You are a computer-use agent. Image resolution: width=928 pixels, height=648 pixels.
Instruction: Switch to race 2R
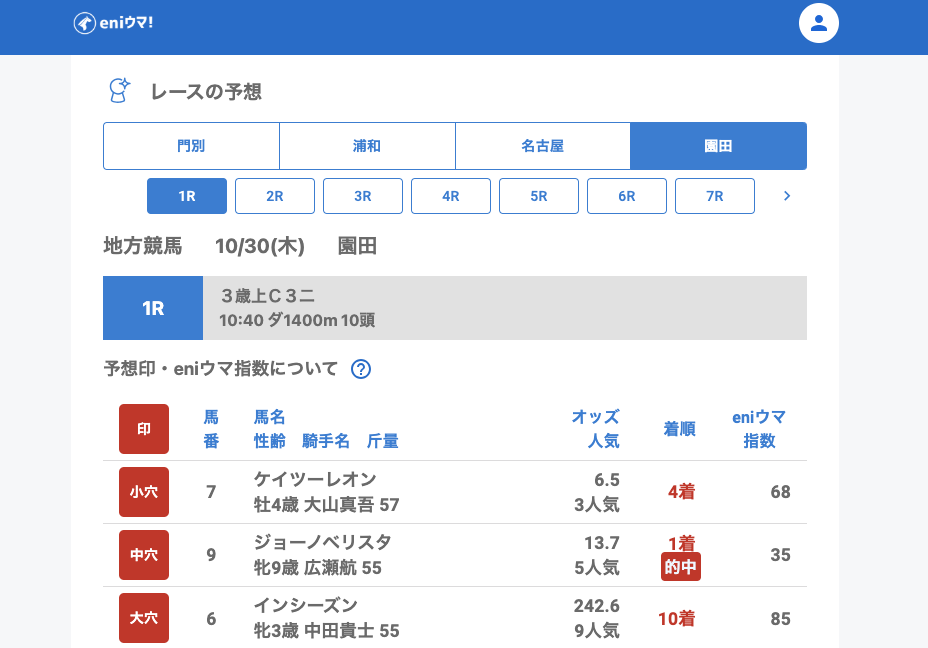pyautogui.click(x=275, y=196)
